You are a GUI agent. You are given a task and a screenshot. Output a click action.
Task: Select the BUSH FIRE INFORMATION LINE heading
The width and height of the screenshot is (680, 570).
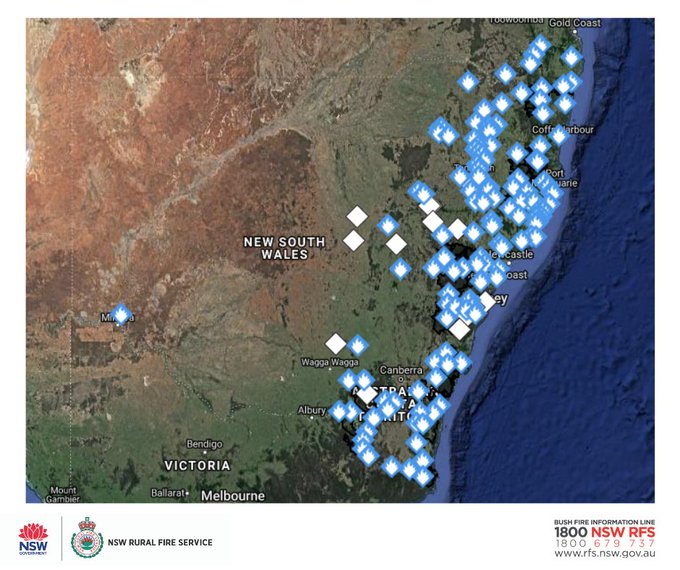click(605, 522)
